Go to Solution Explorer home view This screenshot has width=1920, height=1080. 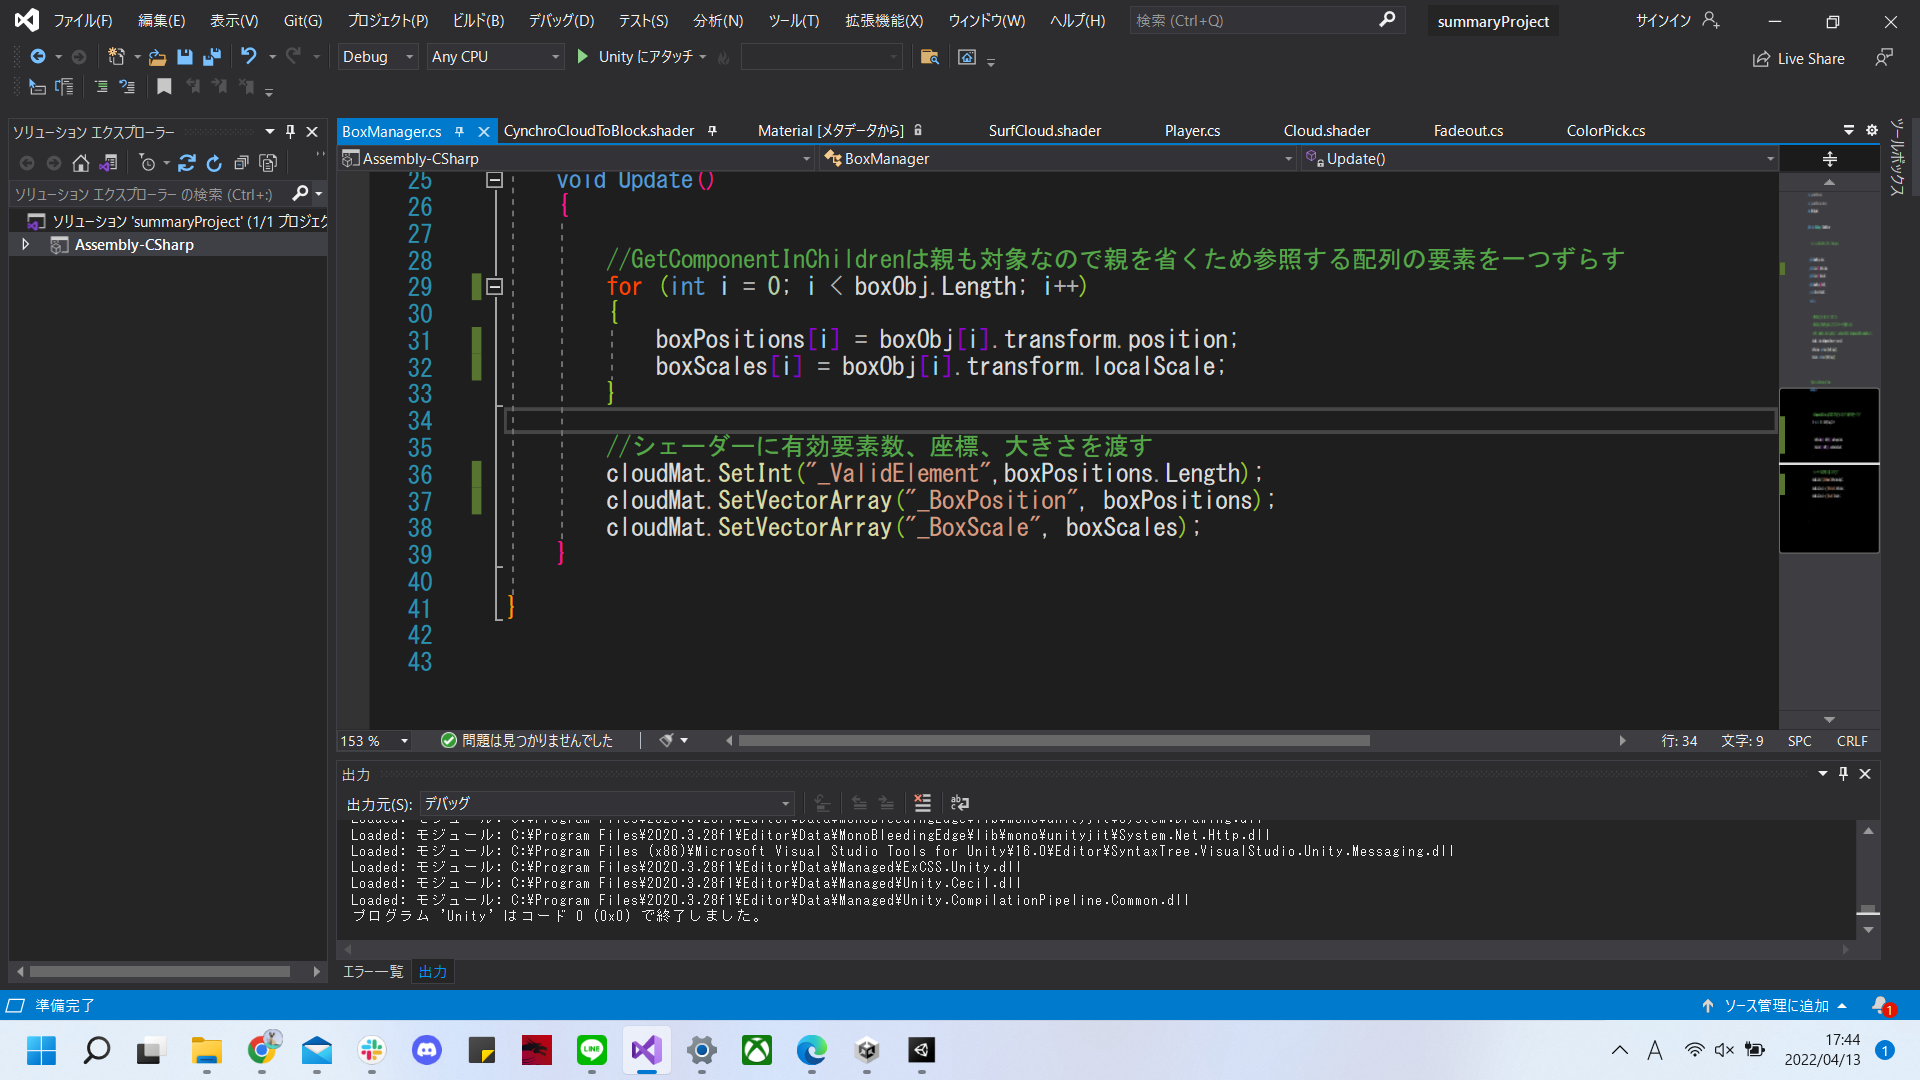[81, 163]
